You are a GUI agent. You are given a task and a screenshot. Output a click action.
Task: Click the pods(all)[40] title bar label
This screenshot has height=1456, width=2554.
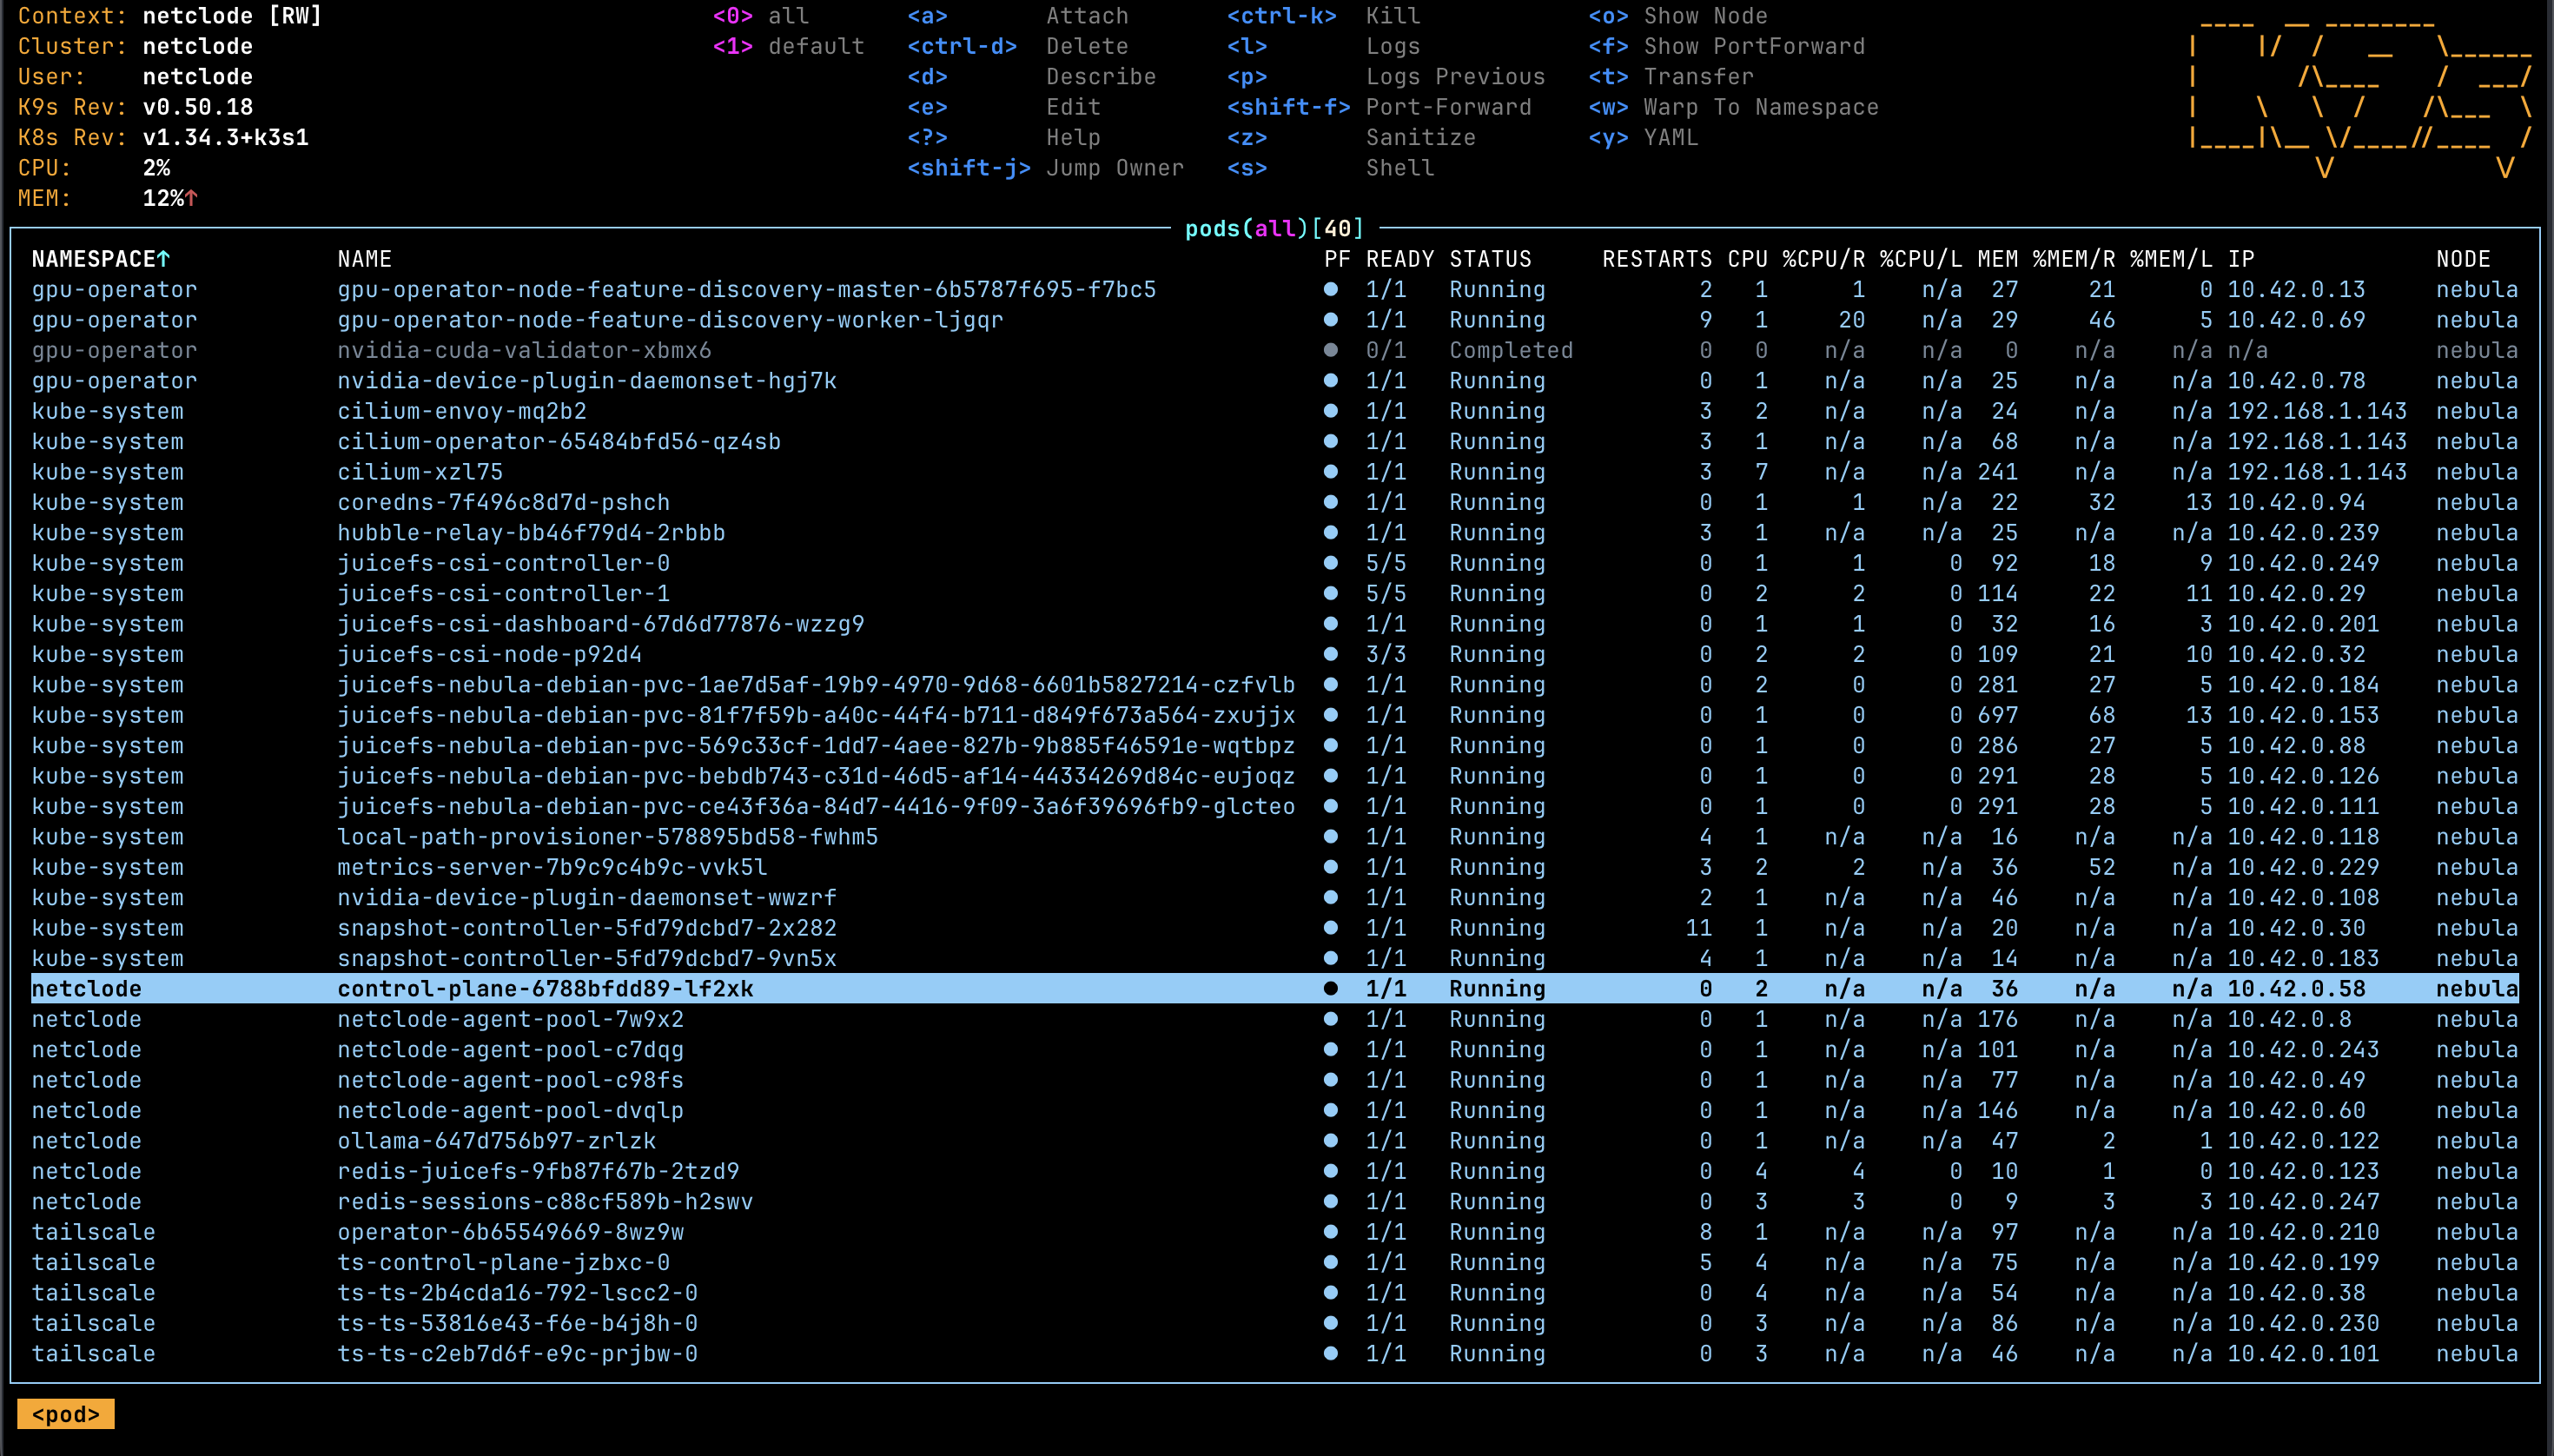coord(1272,227)
